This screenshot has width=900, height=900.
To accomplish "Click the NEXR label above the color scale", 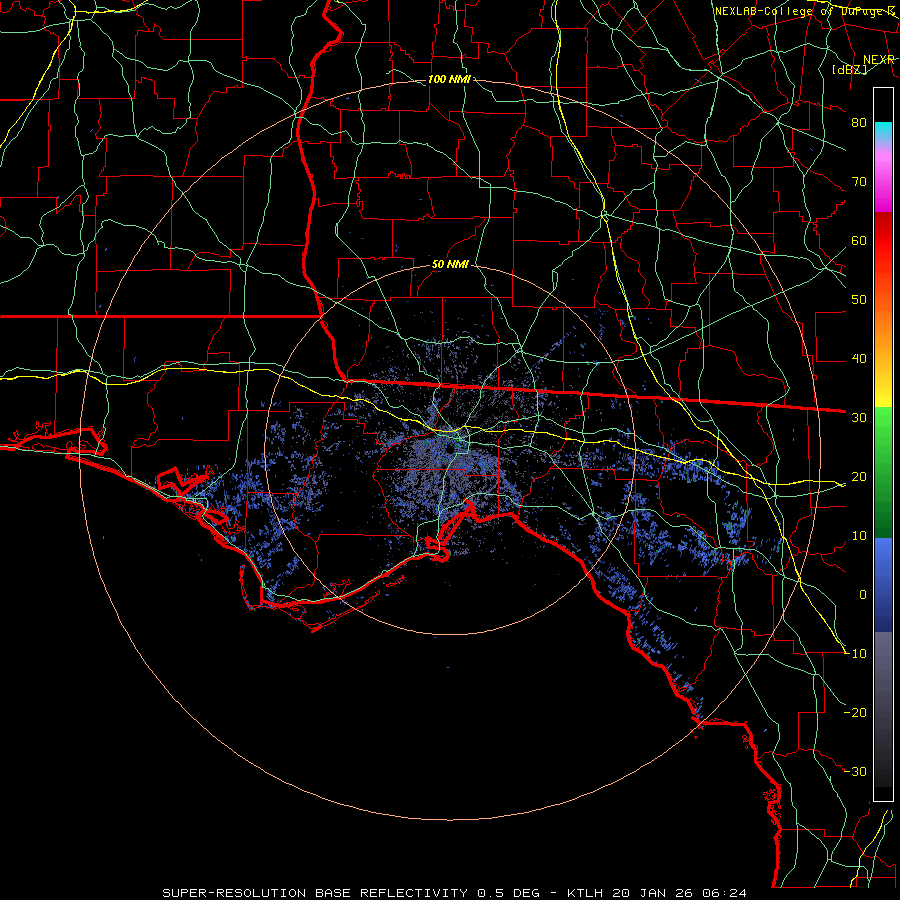I will click(879, 60).
